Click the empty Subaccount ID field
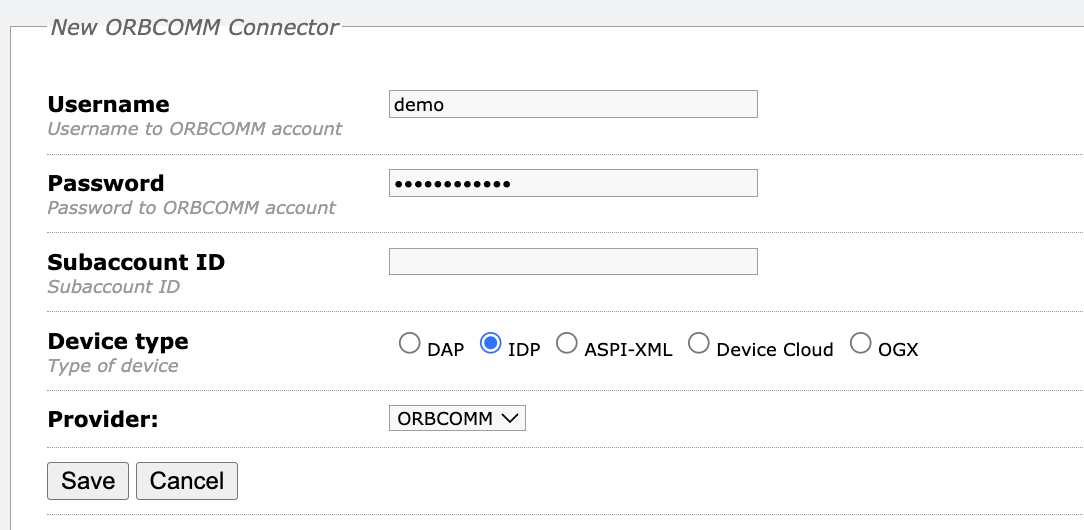Viewport: 1084px width, 530px height. click(573, 262)
